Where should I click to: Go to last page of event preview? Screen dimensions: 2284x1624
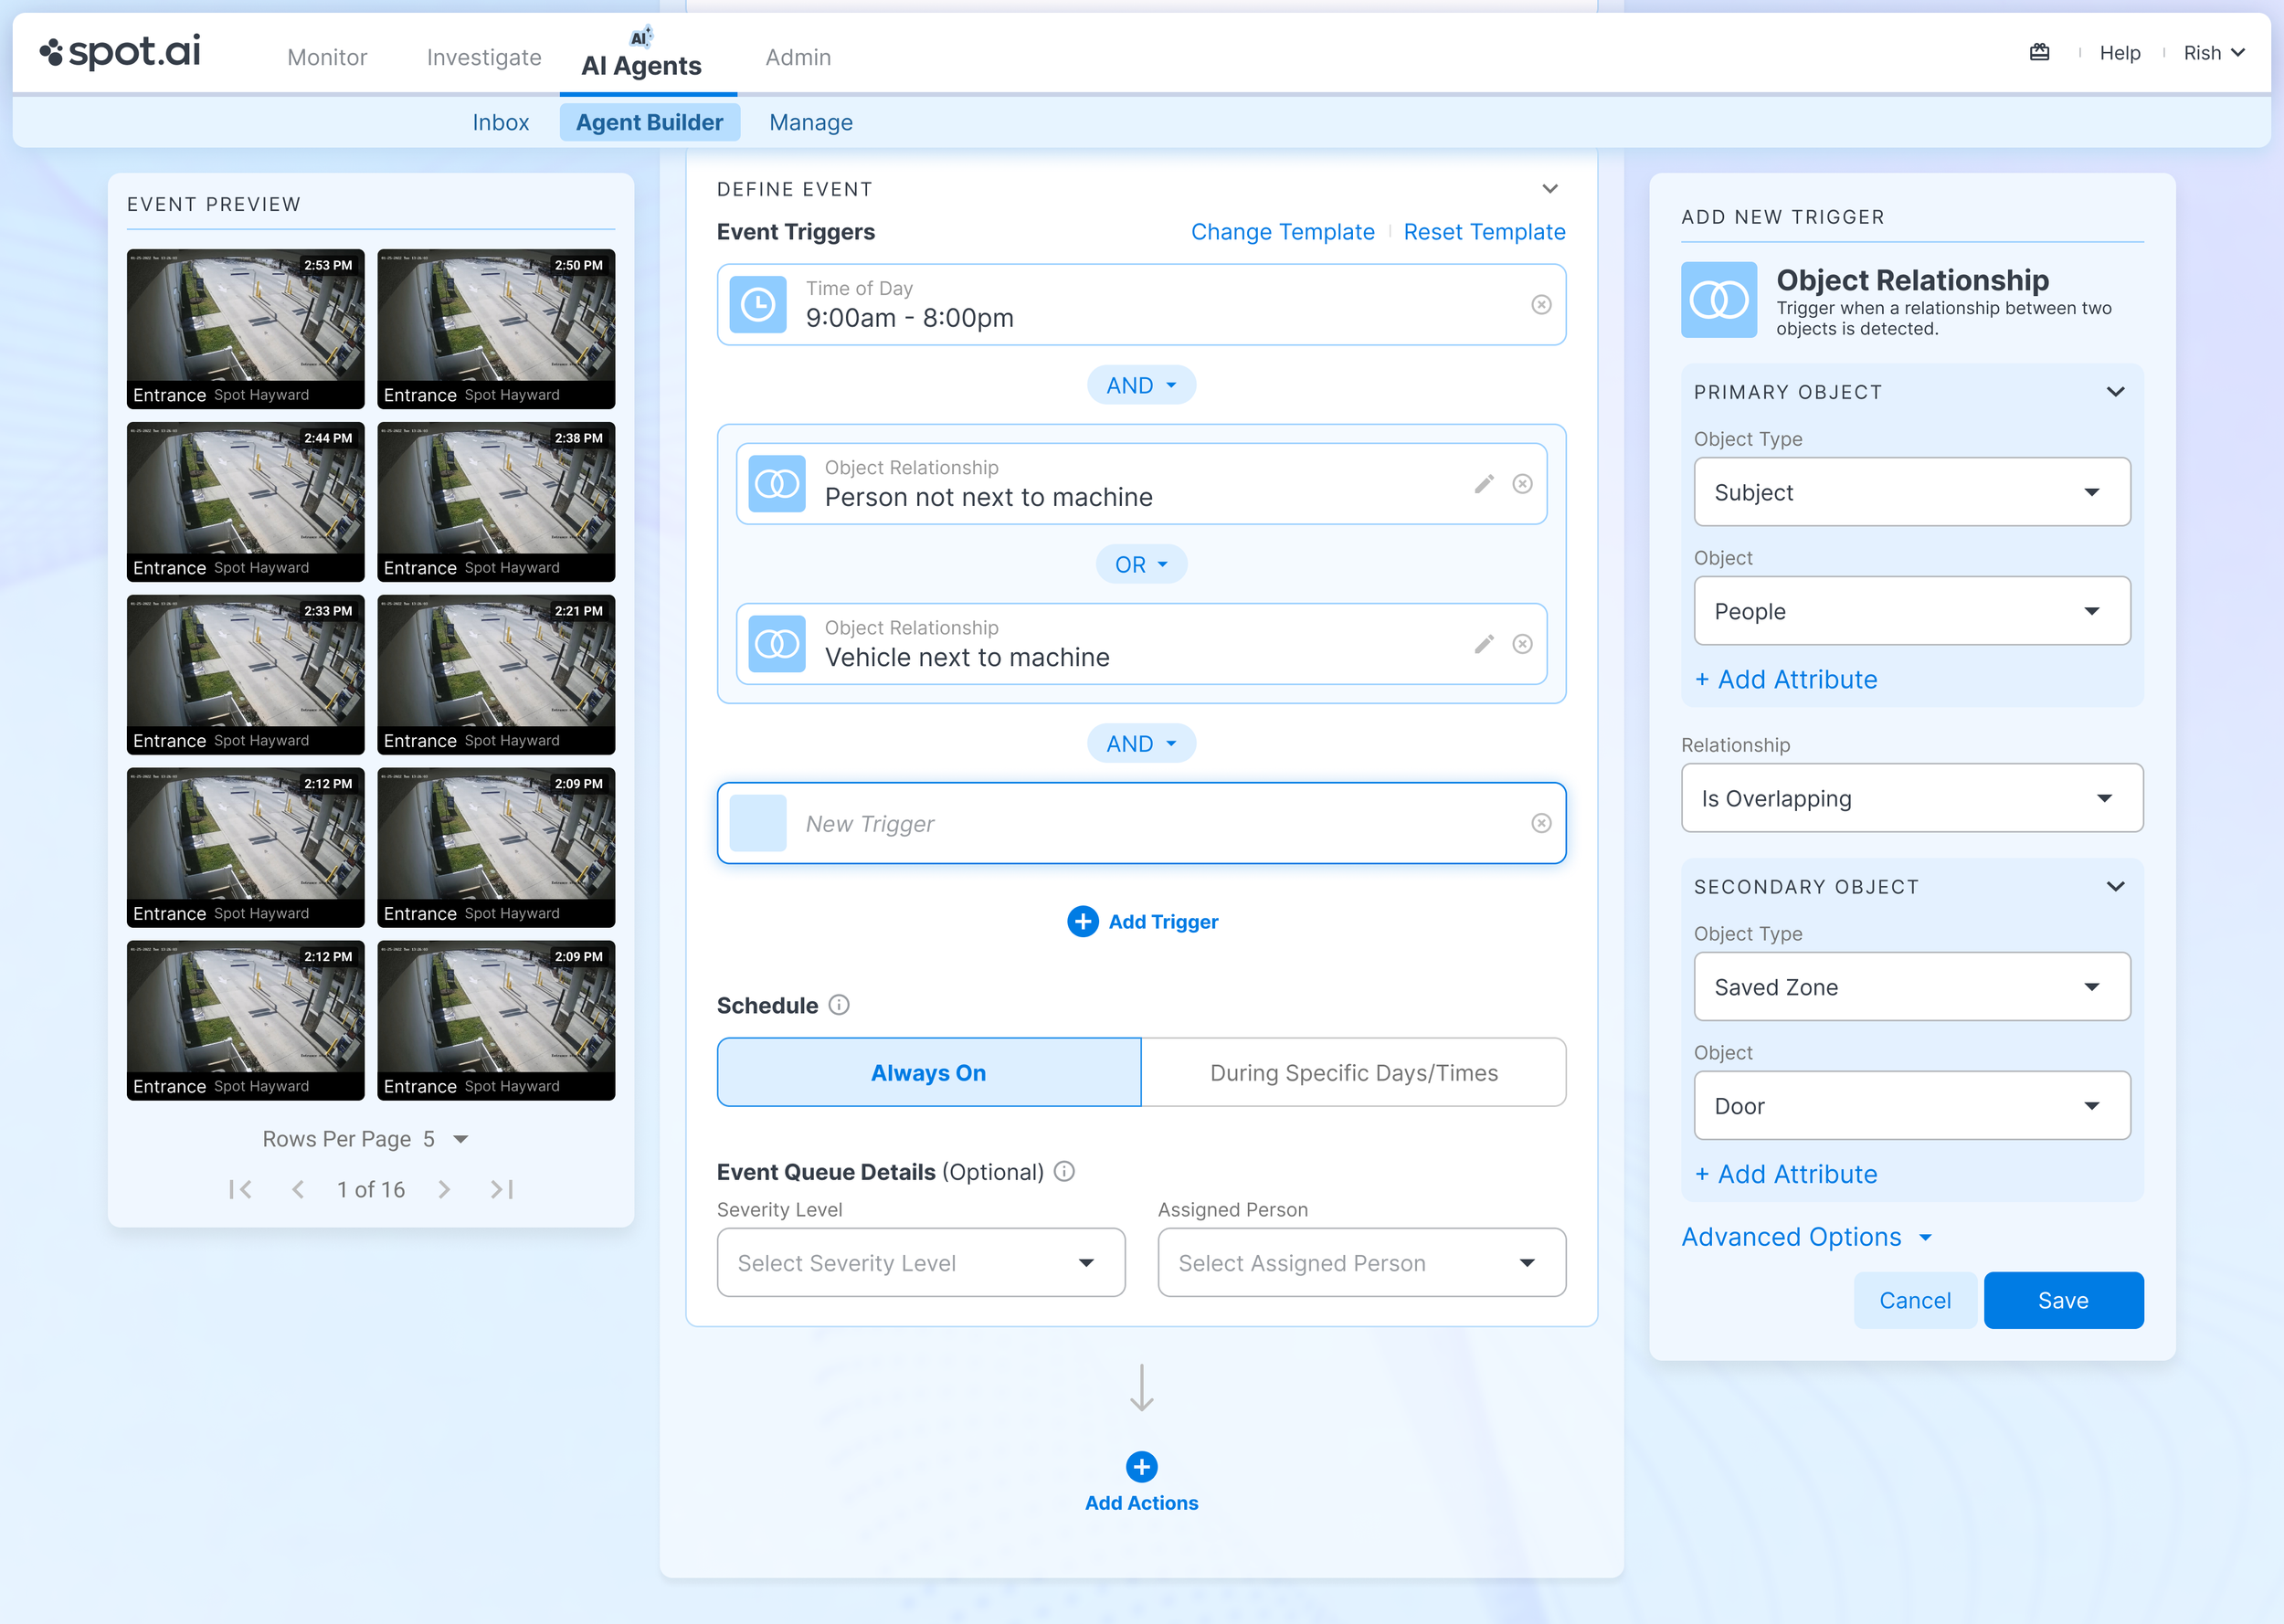pos(502,1189)
